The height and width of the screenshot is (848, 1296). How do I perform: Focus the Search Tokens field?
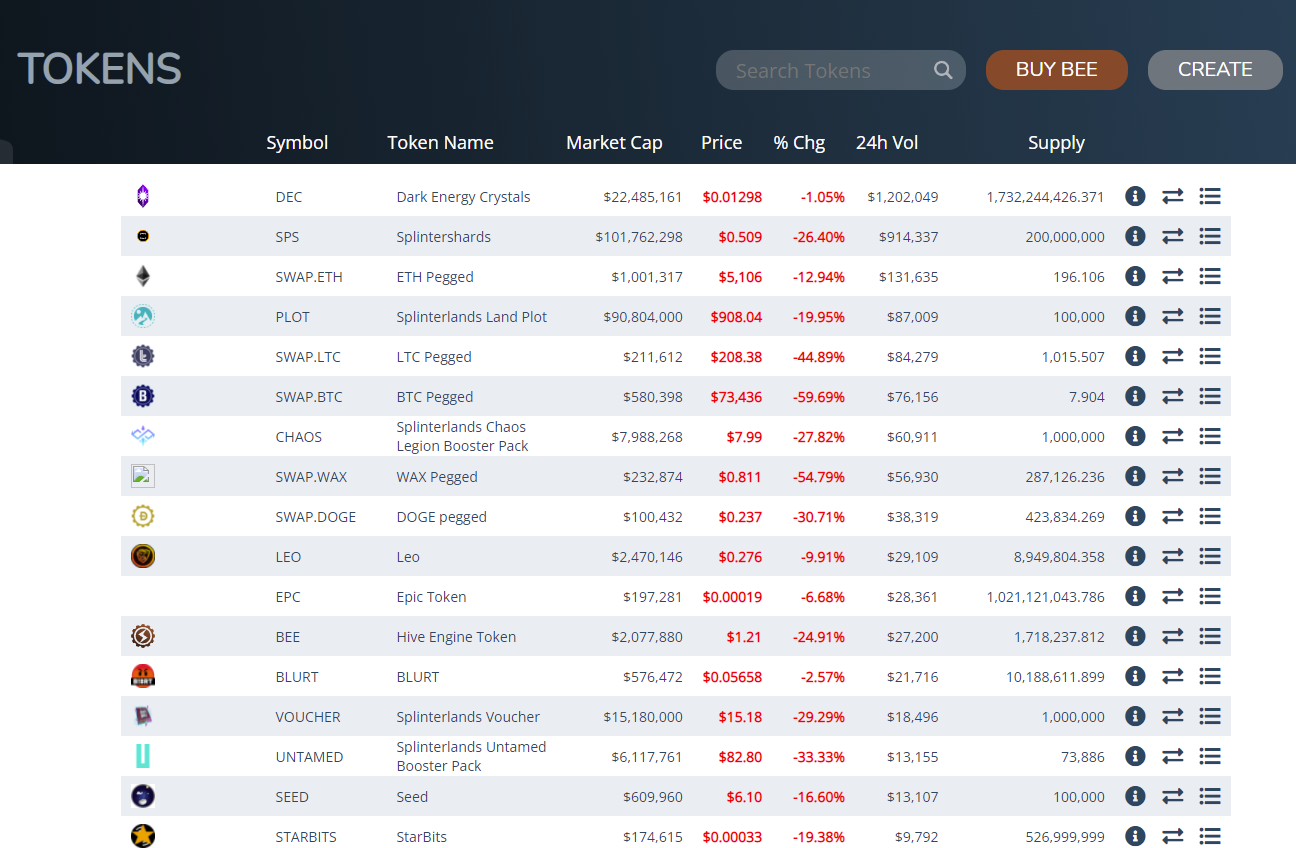tap(841, 70)
